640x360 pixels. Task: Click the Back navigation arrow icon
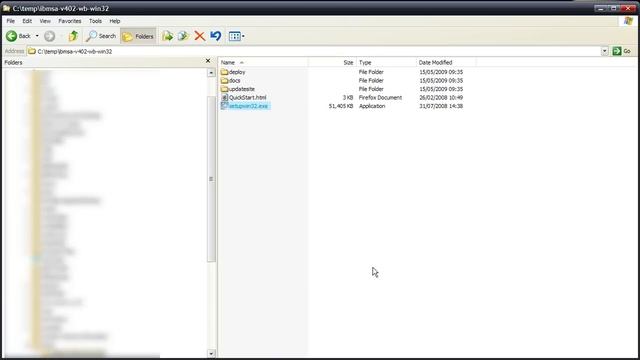click(x=11, y=36)
